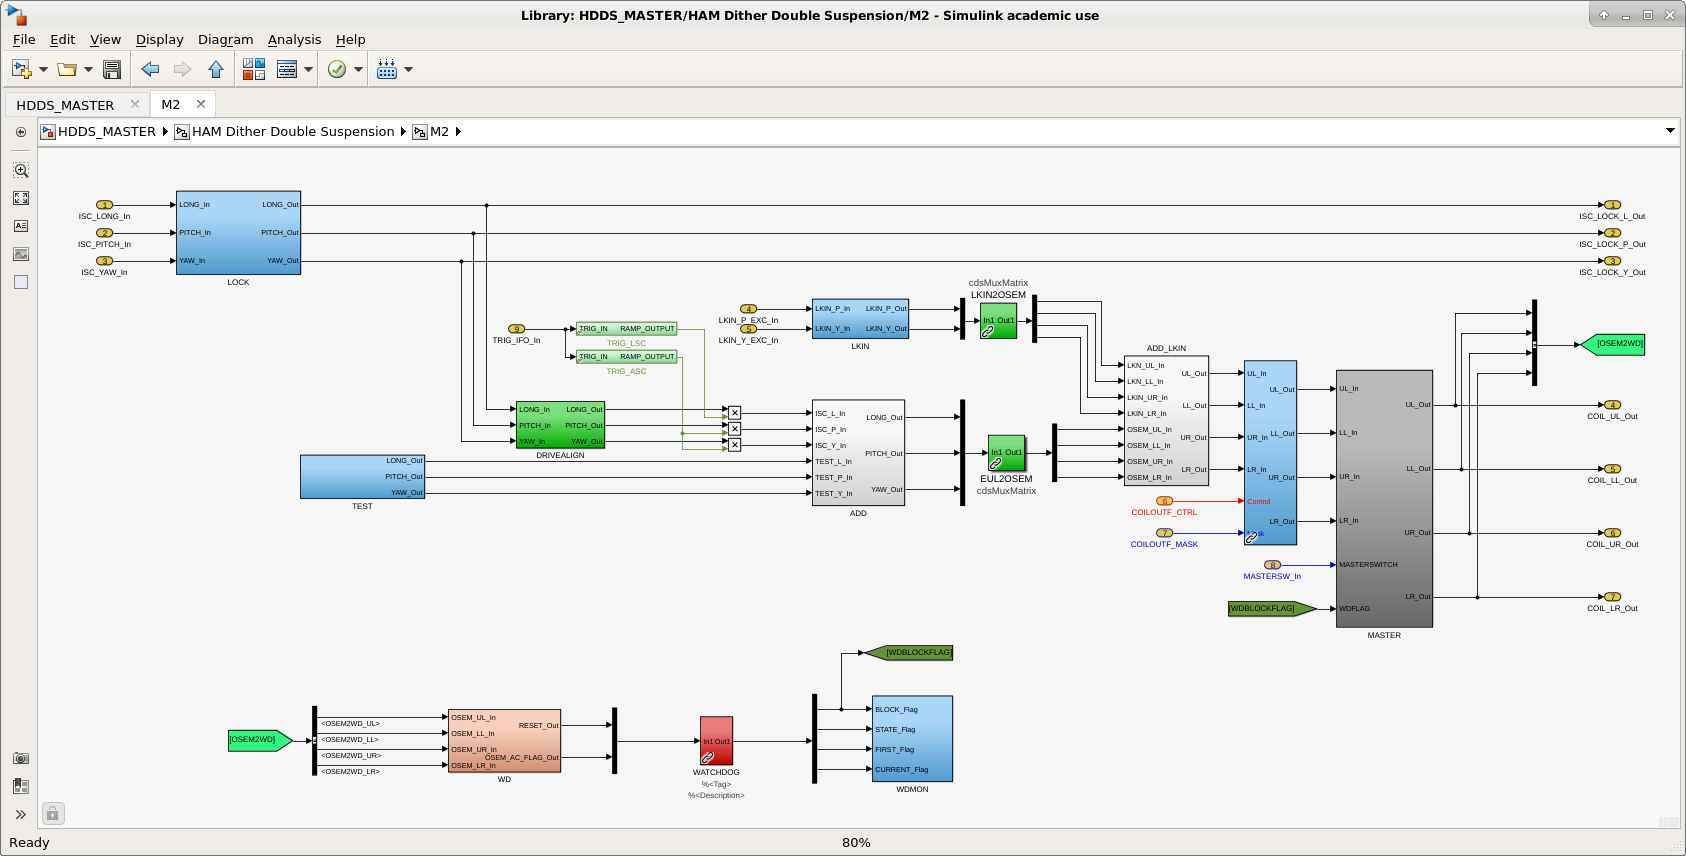Select the Zoom tool in the palette
Image resolution: width=1686 pixels, height=856 pixels.
click(x=21, y=170)
